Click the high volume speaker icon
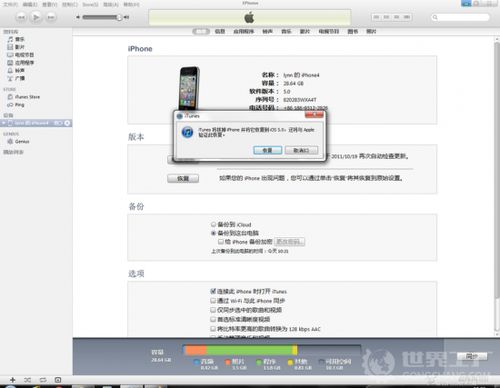This screenshot has width=500, height=388. (127, 17)
